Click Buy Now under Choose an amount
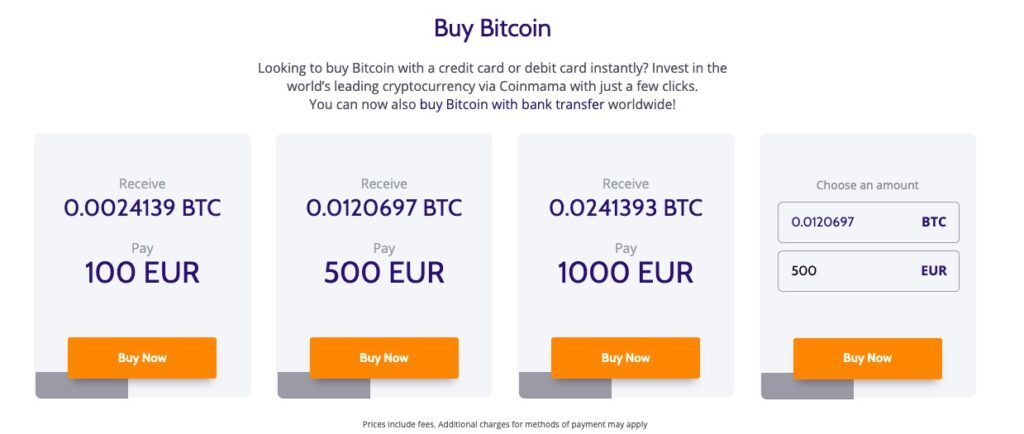The height and width of the screenshot is (434, 1024). 867,358
